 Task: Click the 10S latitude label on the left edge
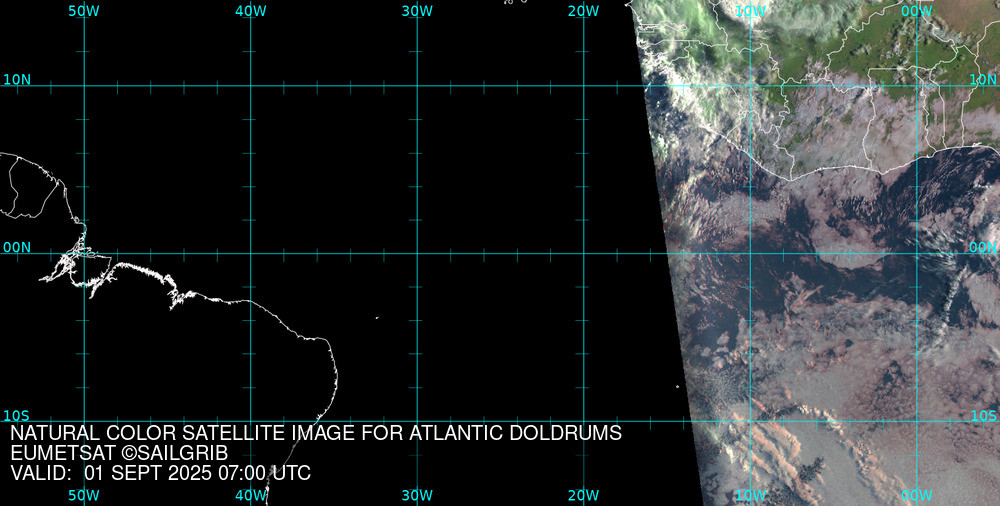point(17,416)
